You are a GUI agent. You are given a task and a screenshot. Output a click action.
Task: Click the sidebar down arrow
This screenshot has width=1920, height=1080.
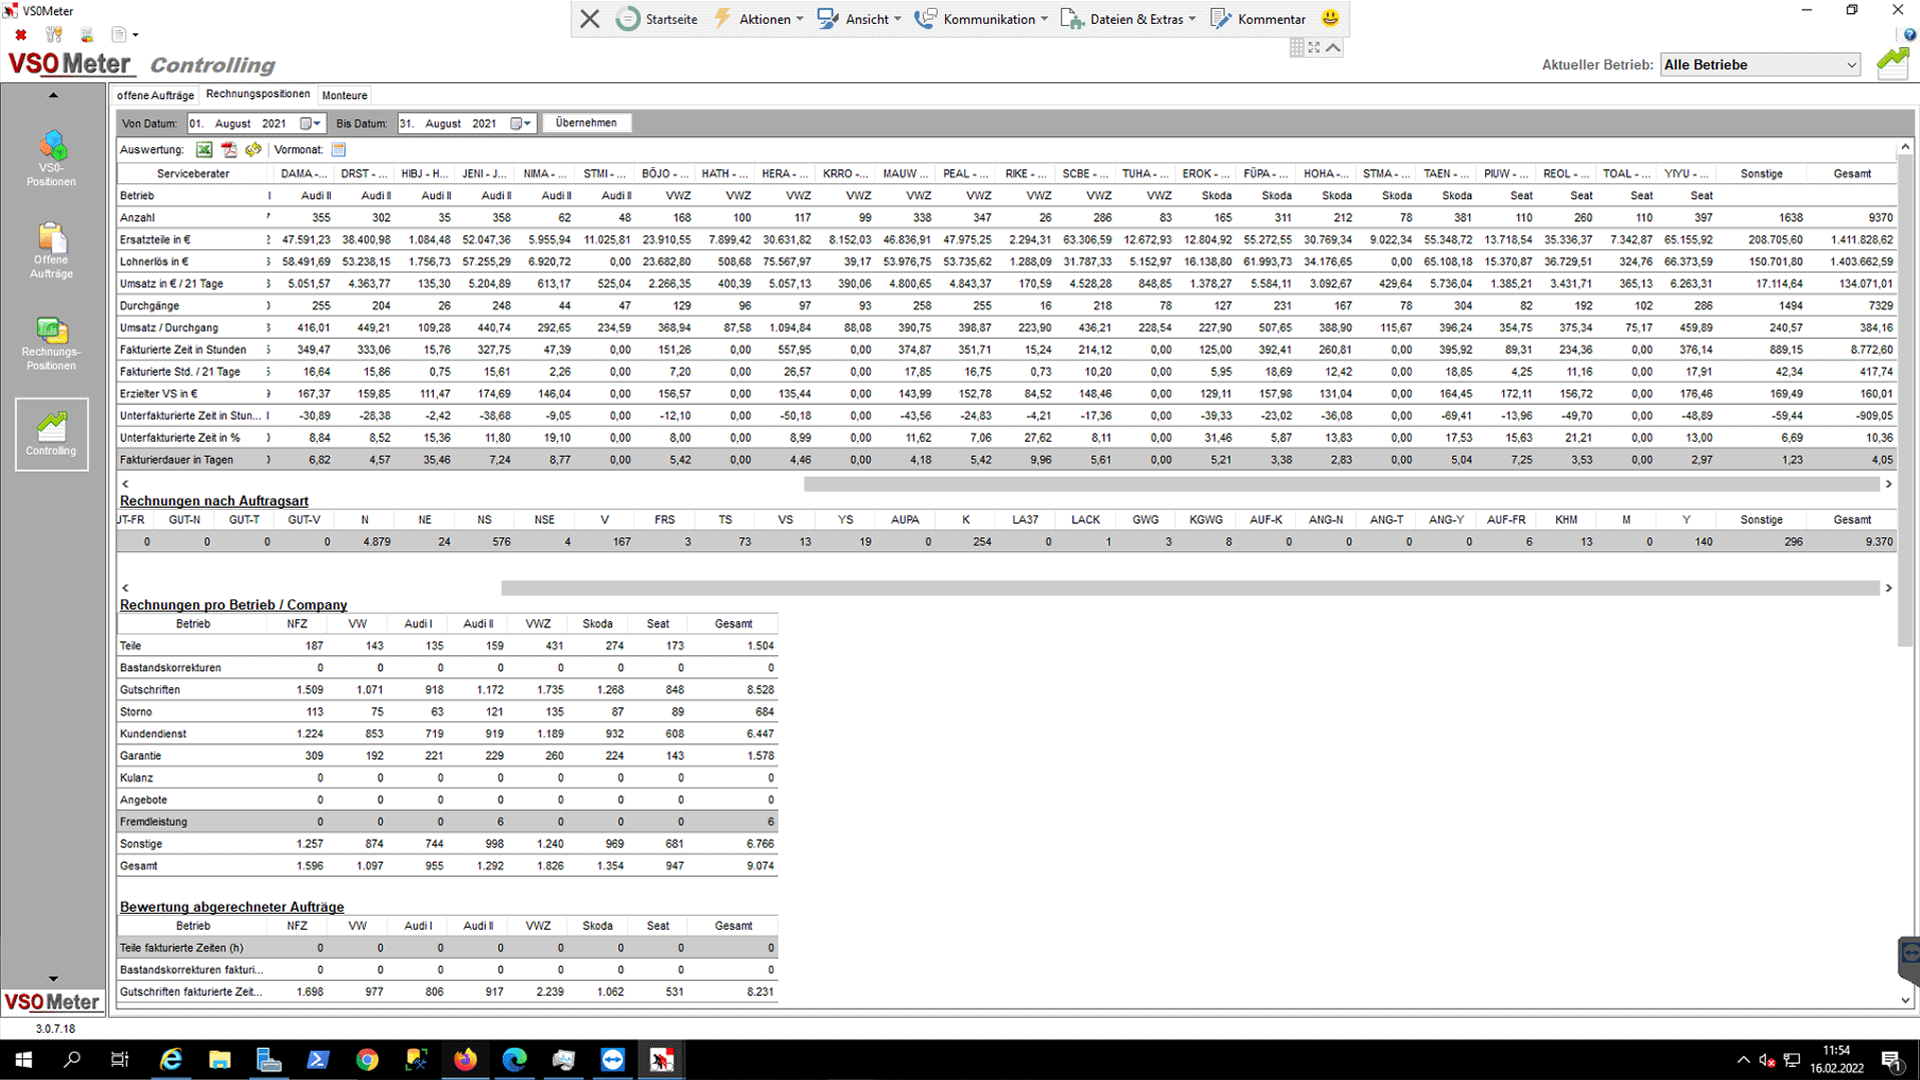click(53, 979)
